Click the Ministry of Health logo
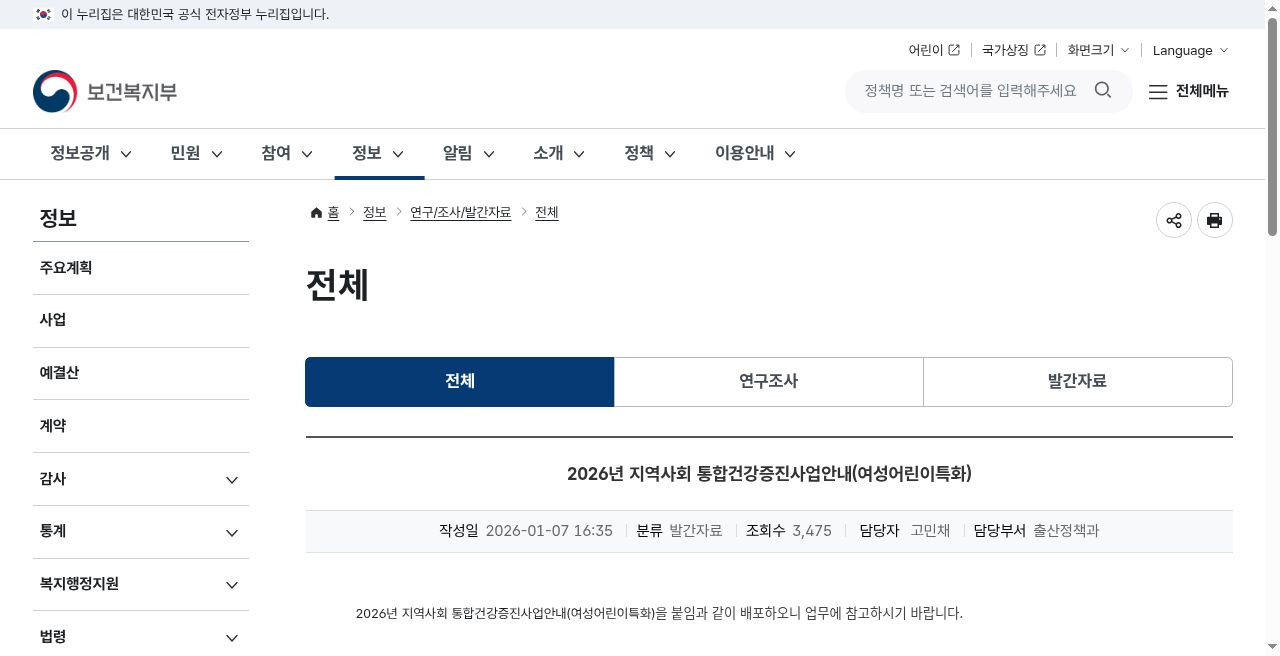Image resolution: width=1280 pixels, height=656 pixels. point(105,92)
